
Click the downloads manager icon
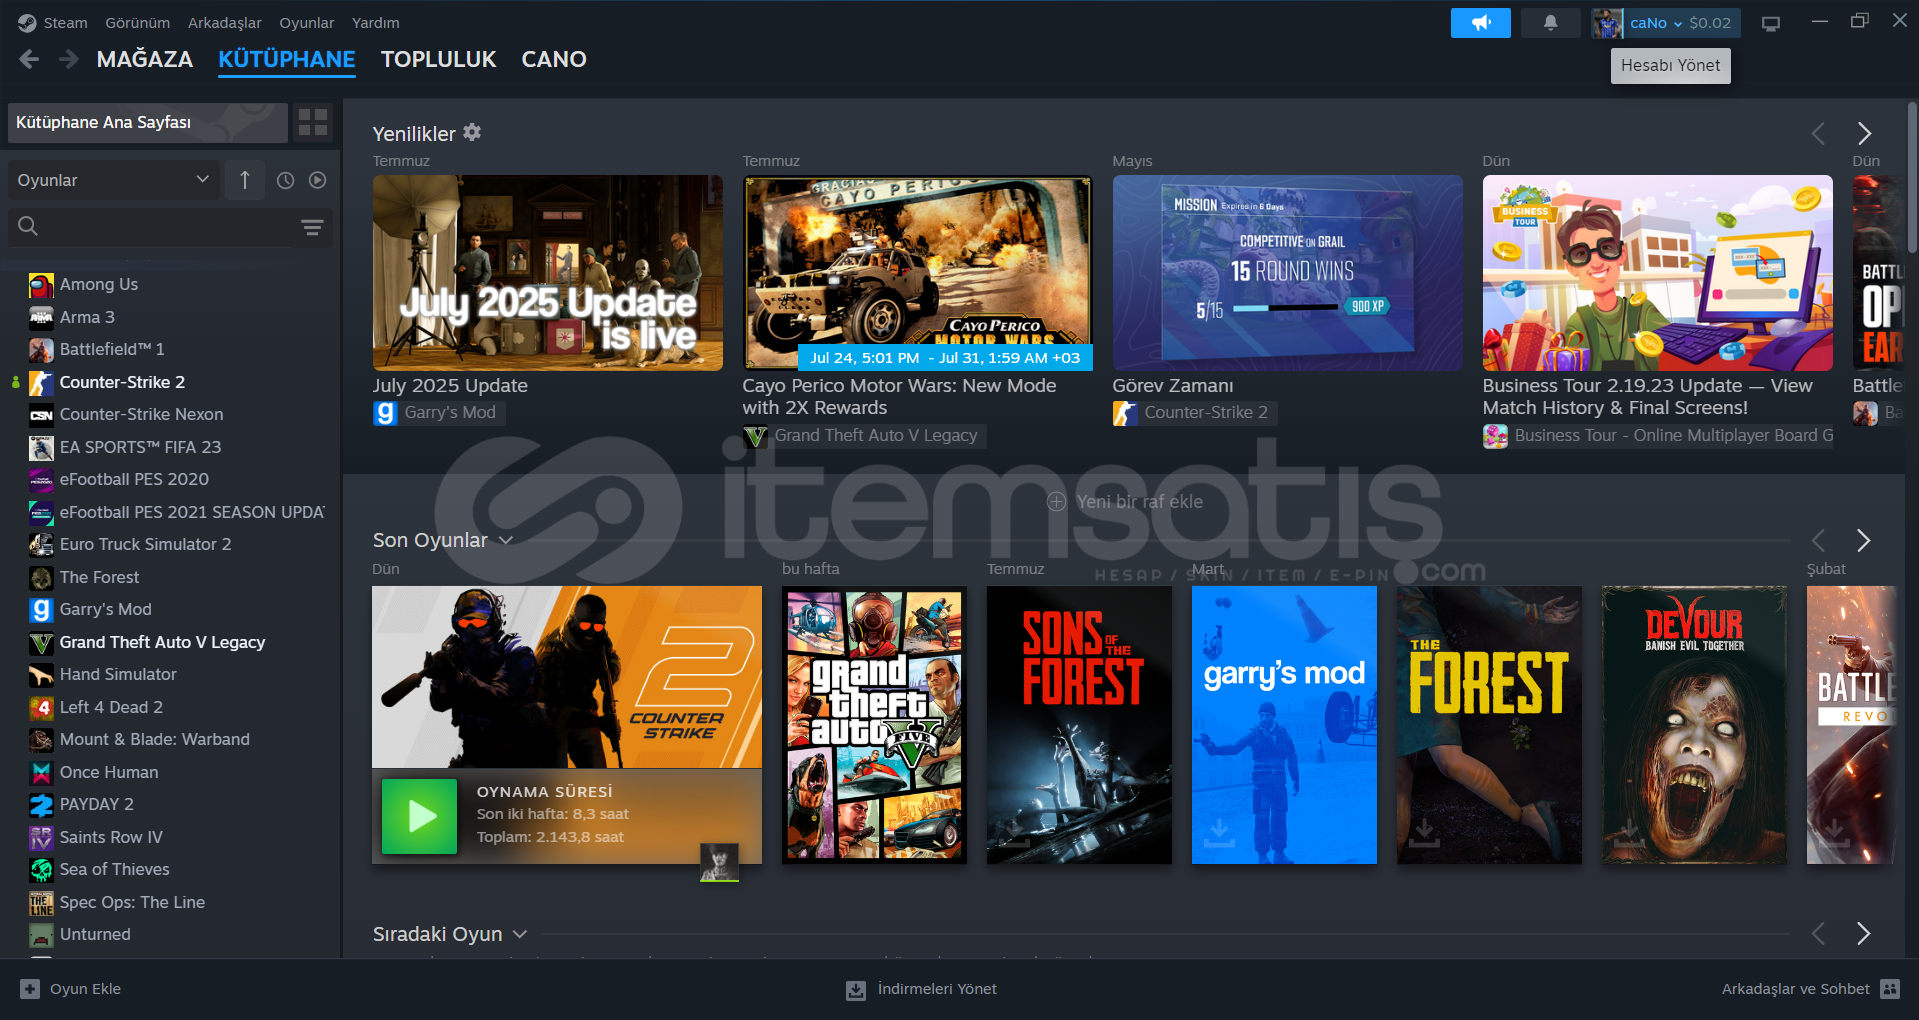coord(856,990)
